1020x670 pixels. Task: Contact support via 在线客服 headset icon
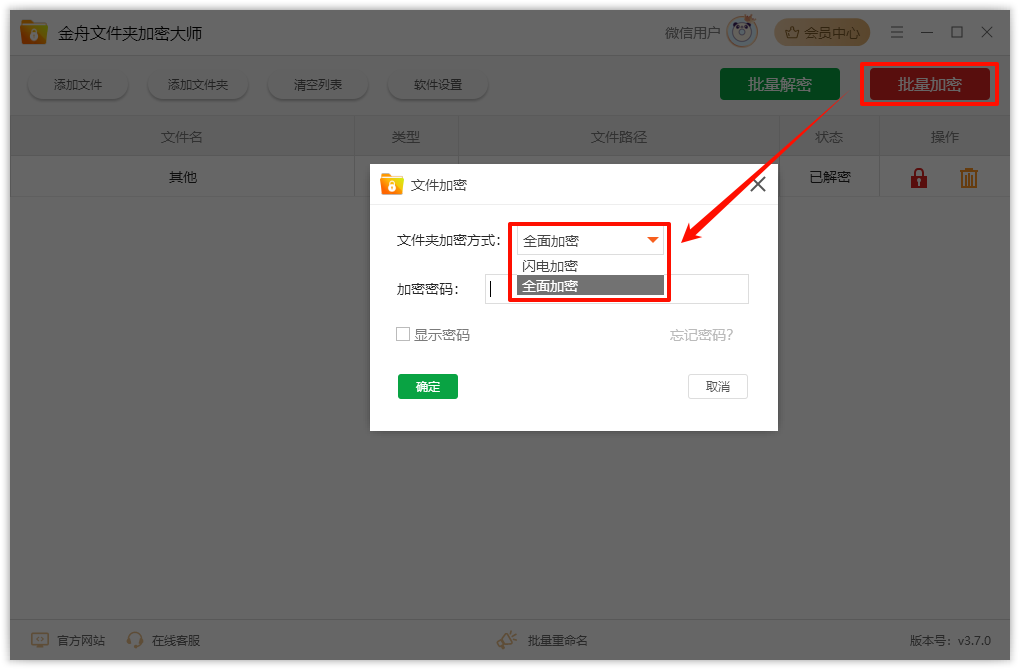135,640
